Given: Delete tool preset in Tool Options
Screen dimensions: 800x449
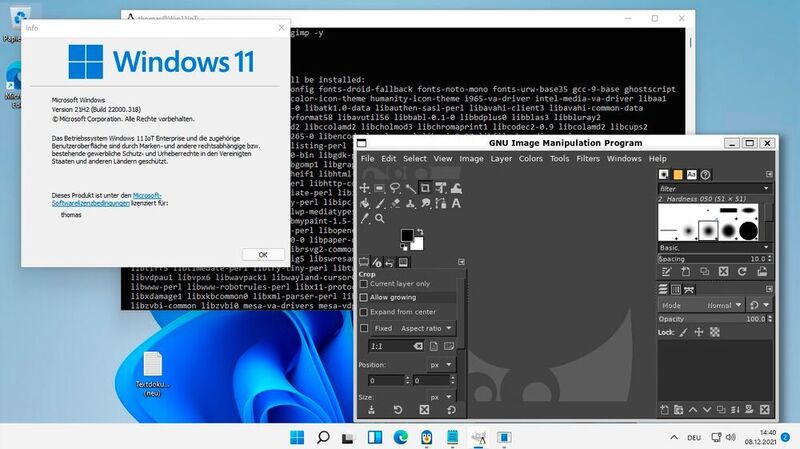Looking at the screenshot, I should pos(424,410).
